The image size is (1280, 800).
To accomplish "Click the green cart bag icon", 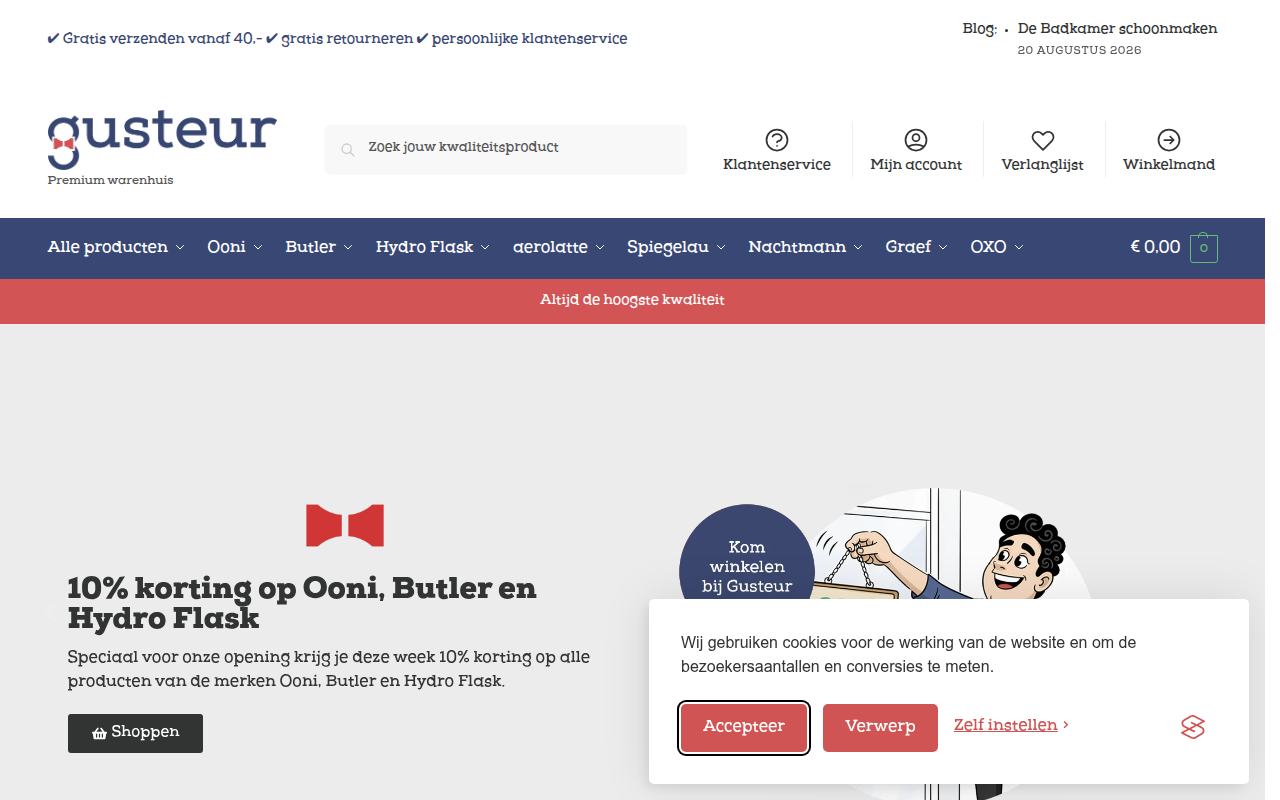I will pyautogui.click(x=1204, y=248).
